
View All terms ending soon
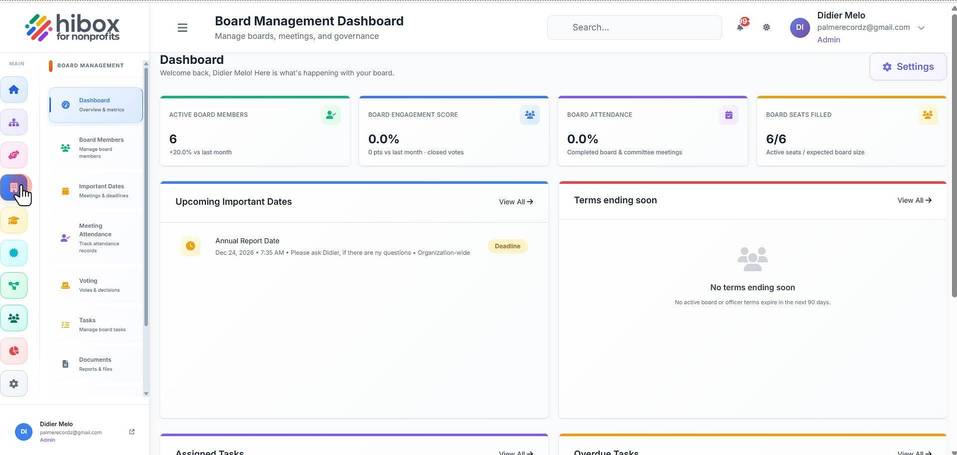coord(914,200)
